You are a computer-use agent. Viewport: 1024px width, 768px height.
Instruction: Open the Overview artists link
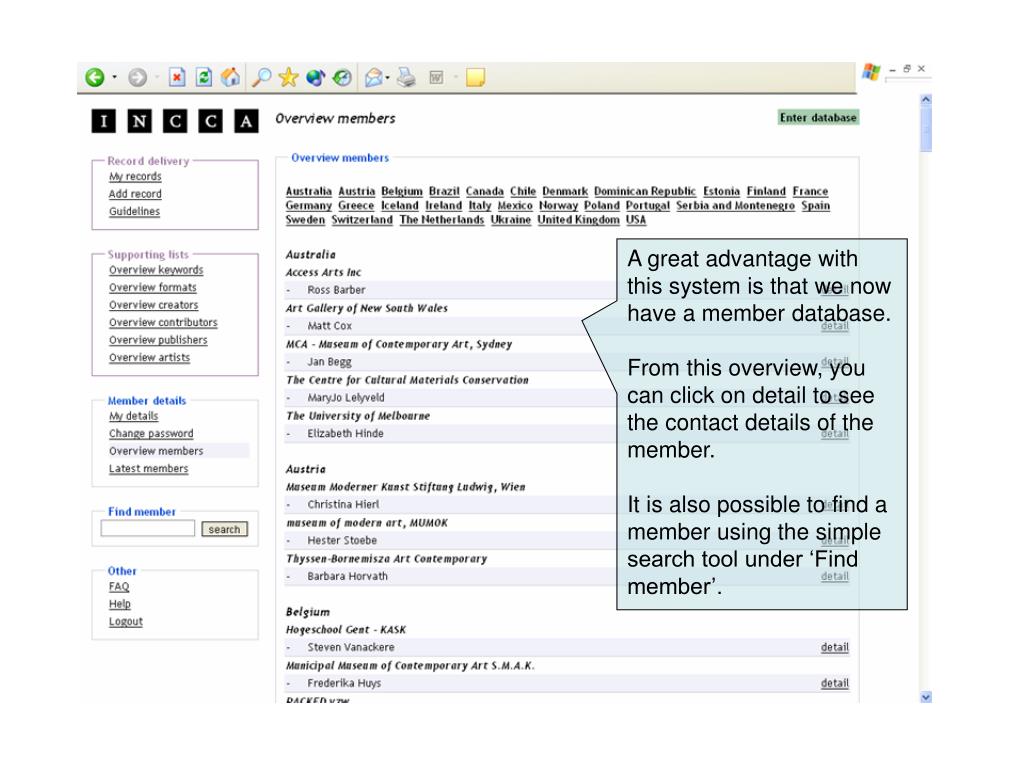150,358
